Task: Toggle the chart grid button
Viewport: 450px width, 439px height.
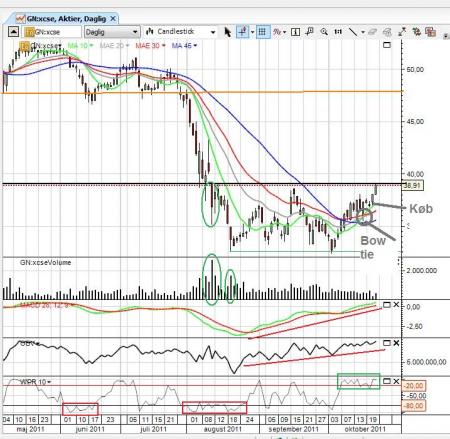Action: [262, 32]
